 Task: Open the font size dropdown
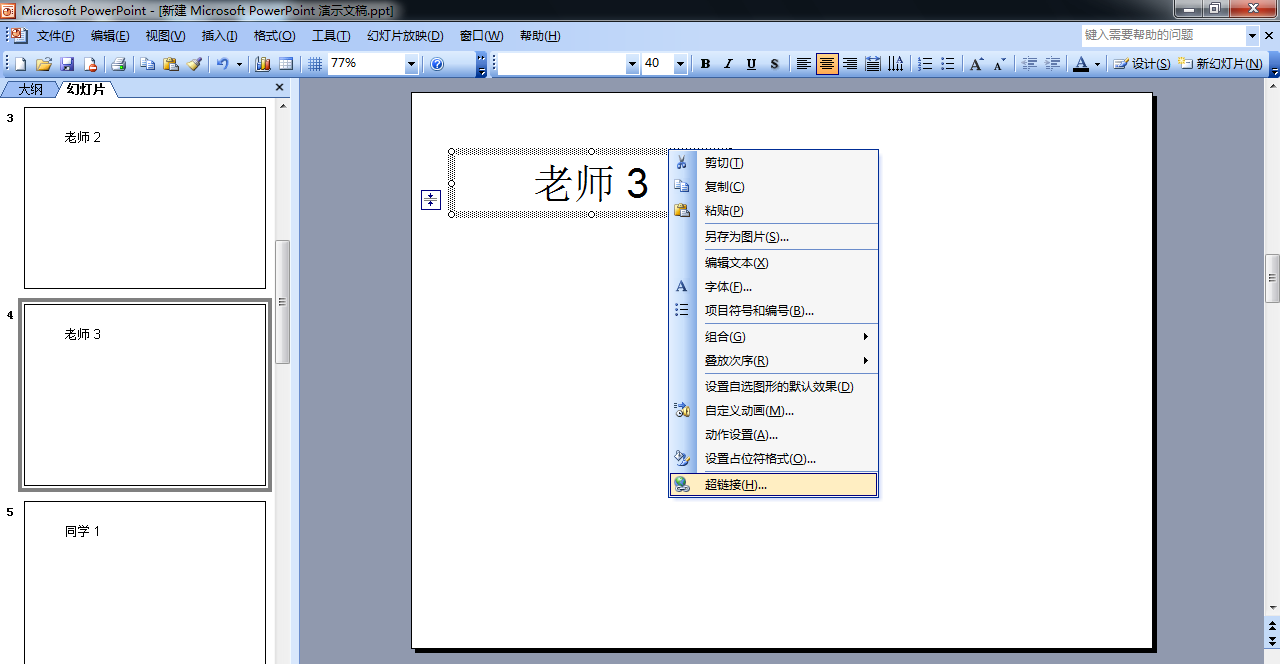680,64
